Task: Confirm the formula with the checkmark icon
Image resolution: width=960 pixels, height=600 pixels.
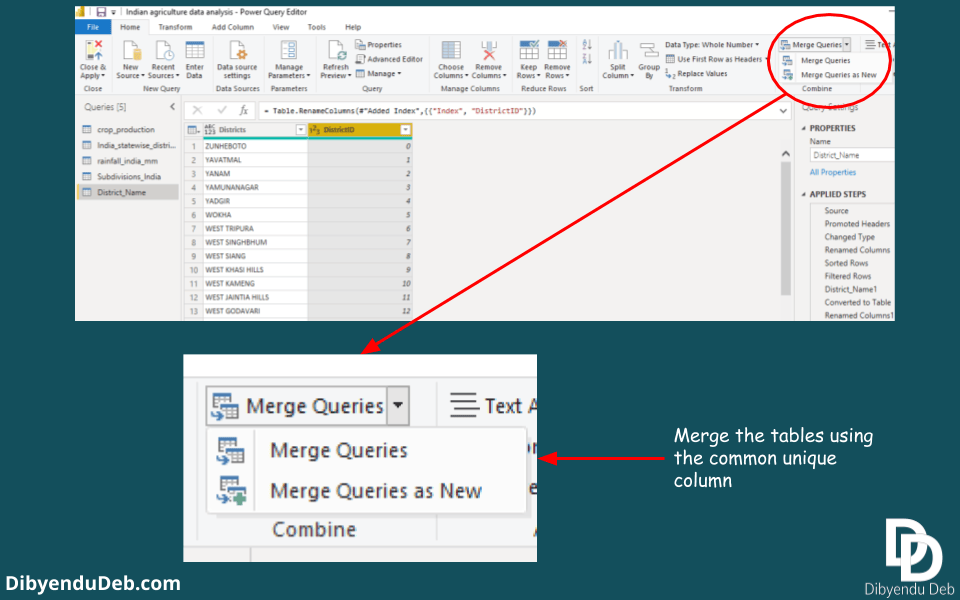Action: tap(222, 110)
